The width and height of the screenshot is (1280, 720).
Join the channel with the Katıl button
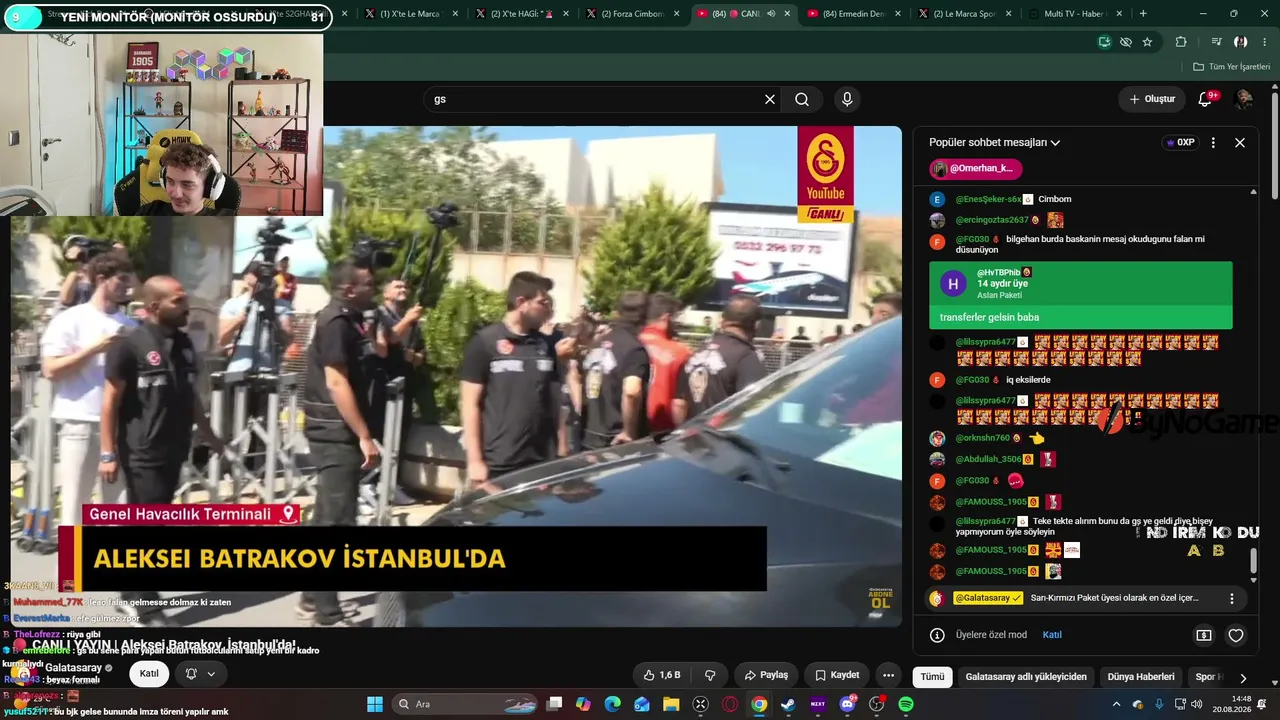(149, 674)
